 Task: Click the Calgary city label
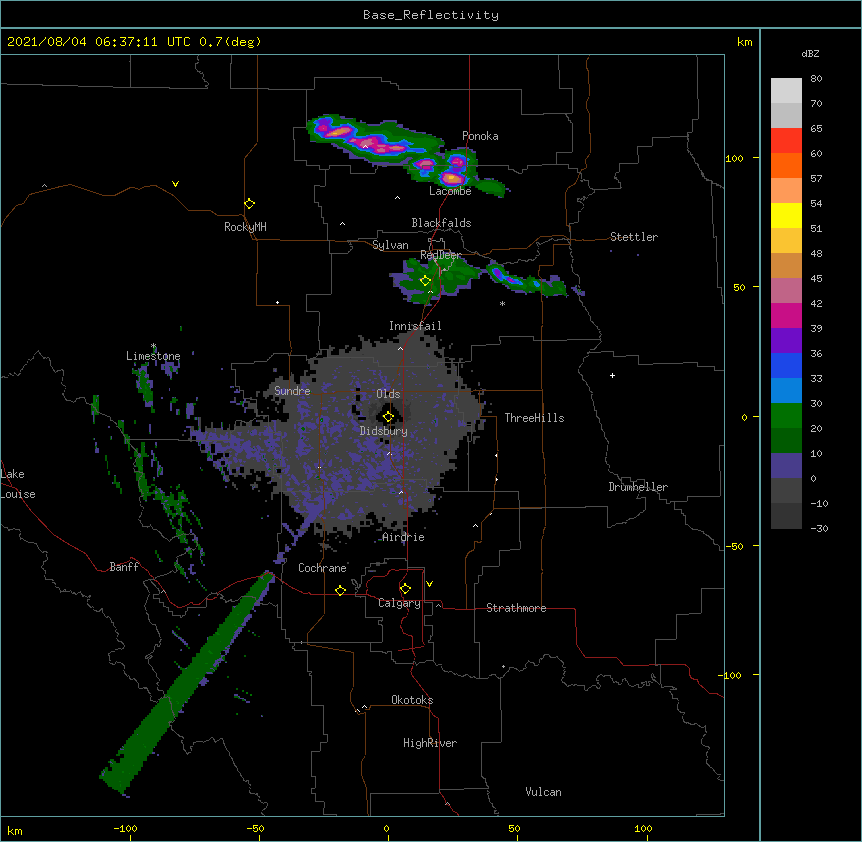point(399,603)
